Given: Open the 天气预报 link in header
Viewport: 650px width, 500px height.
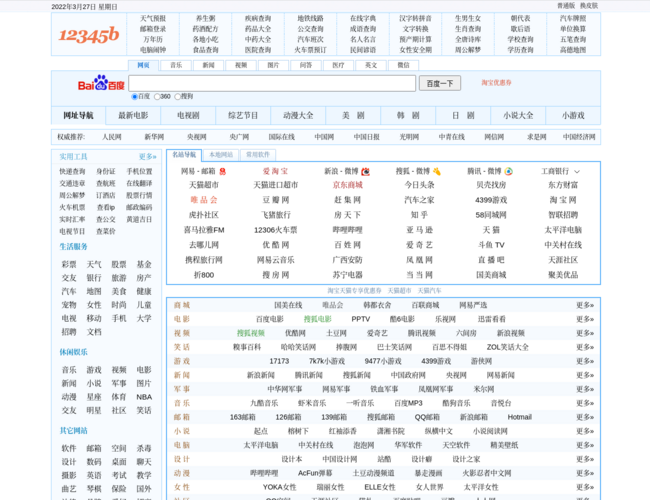Looking at the screenshot, I should tap(153, 18).
